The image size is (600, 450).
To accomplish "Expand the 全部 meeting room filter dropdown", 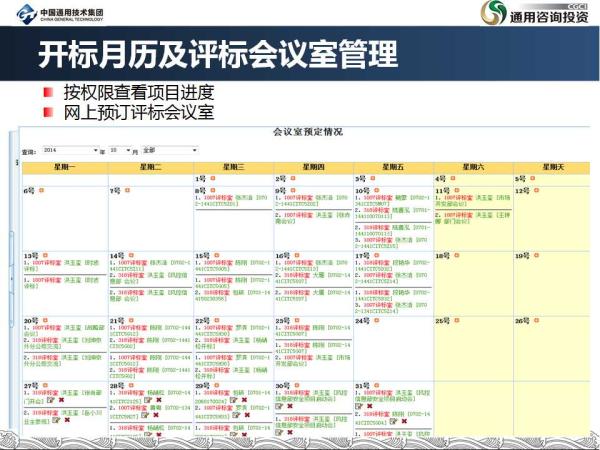I will tap(168, 149).
